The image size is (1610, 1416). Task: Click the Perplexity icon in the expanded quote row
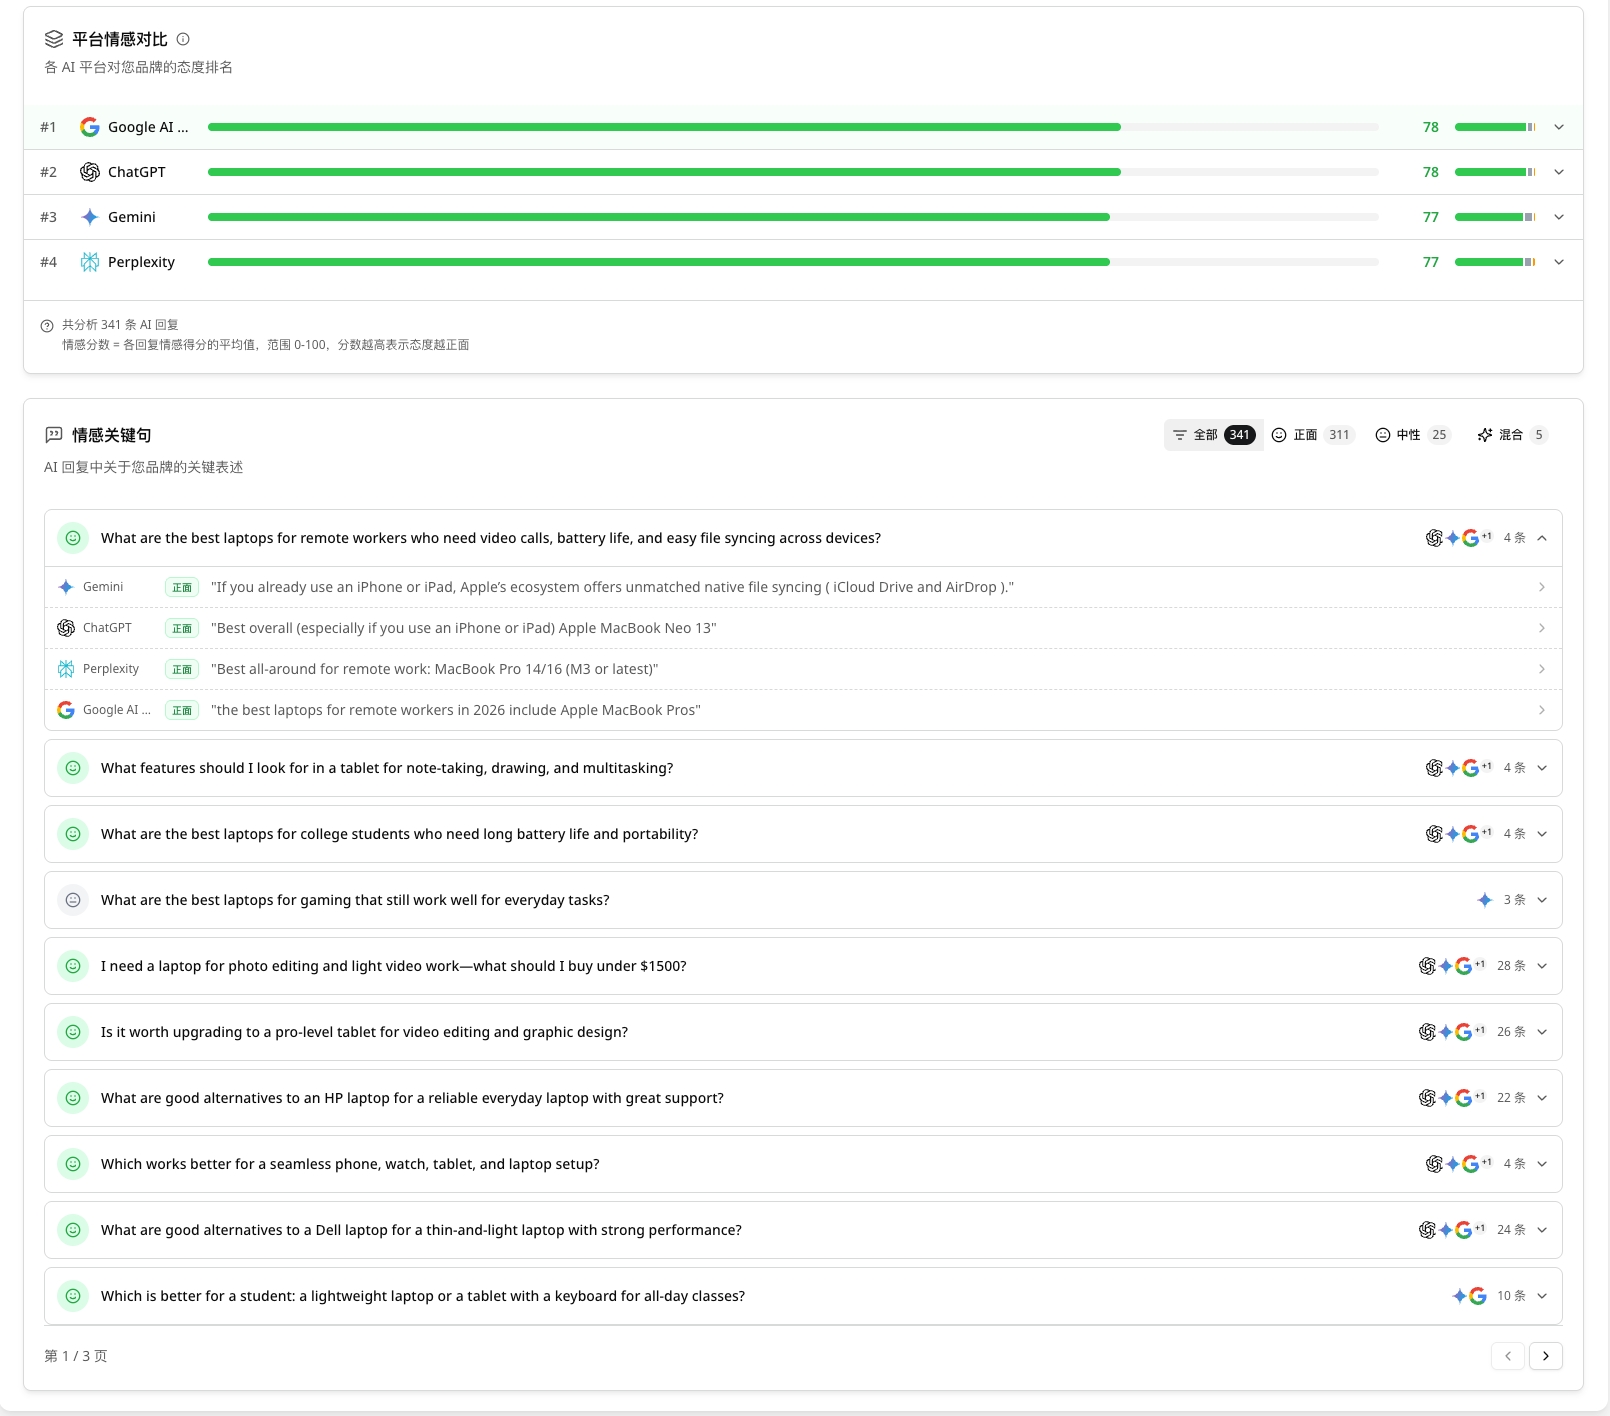66,669
